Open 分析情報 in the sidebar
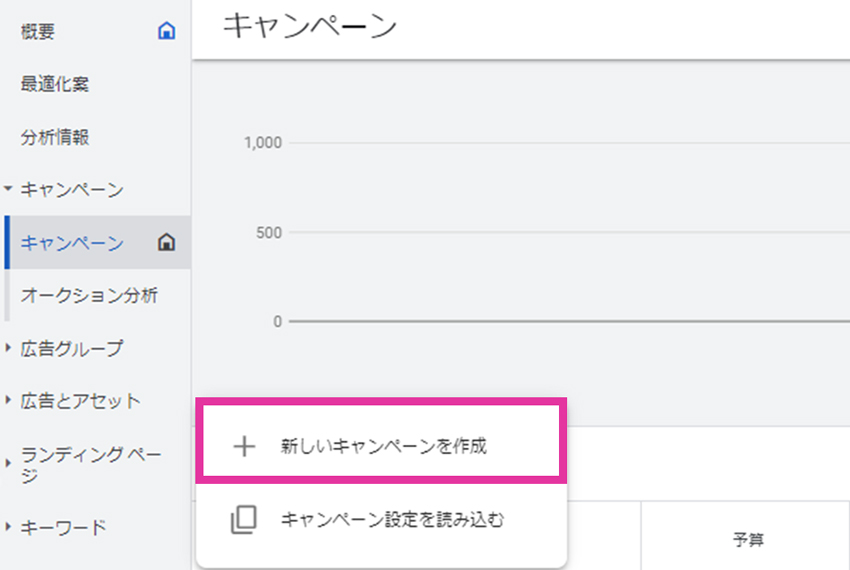This screenshot has height=570, width=850. point(55,137)
